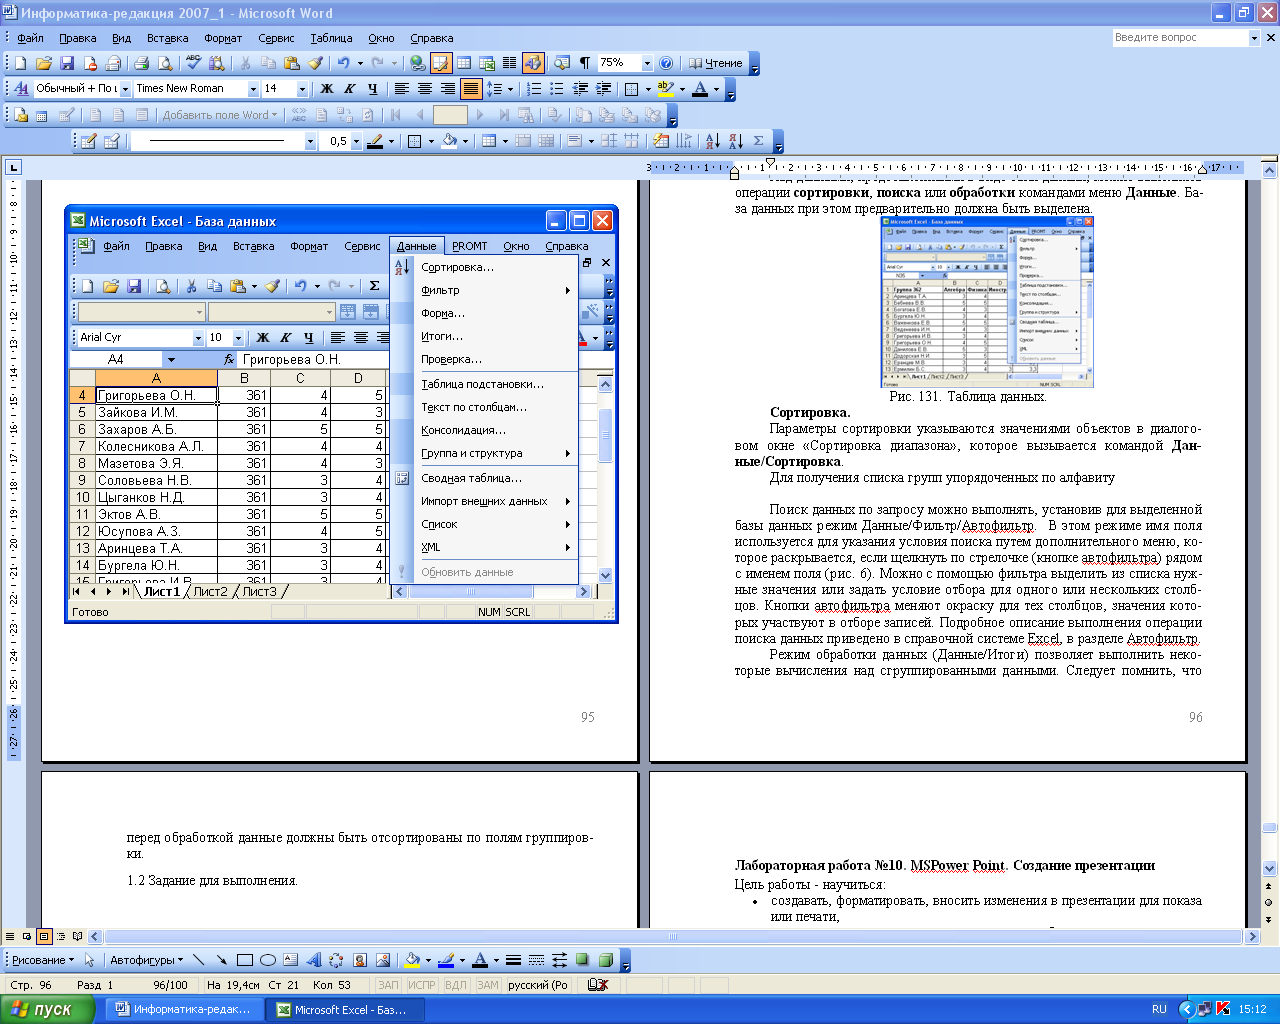Open the Таблица menu in Word
This screenshot has height=1024, width=1280.
(331, 38)
